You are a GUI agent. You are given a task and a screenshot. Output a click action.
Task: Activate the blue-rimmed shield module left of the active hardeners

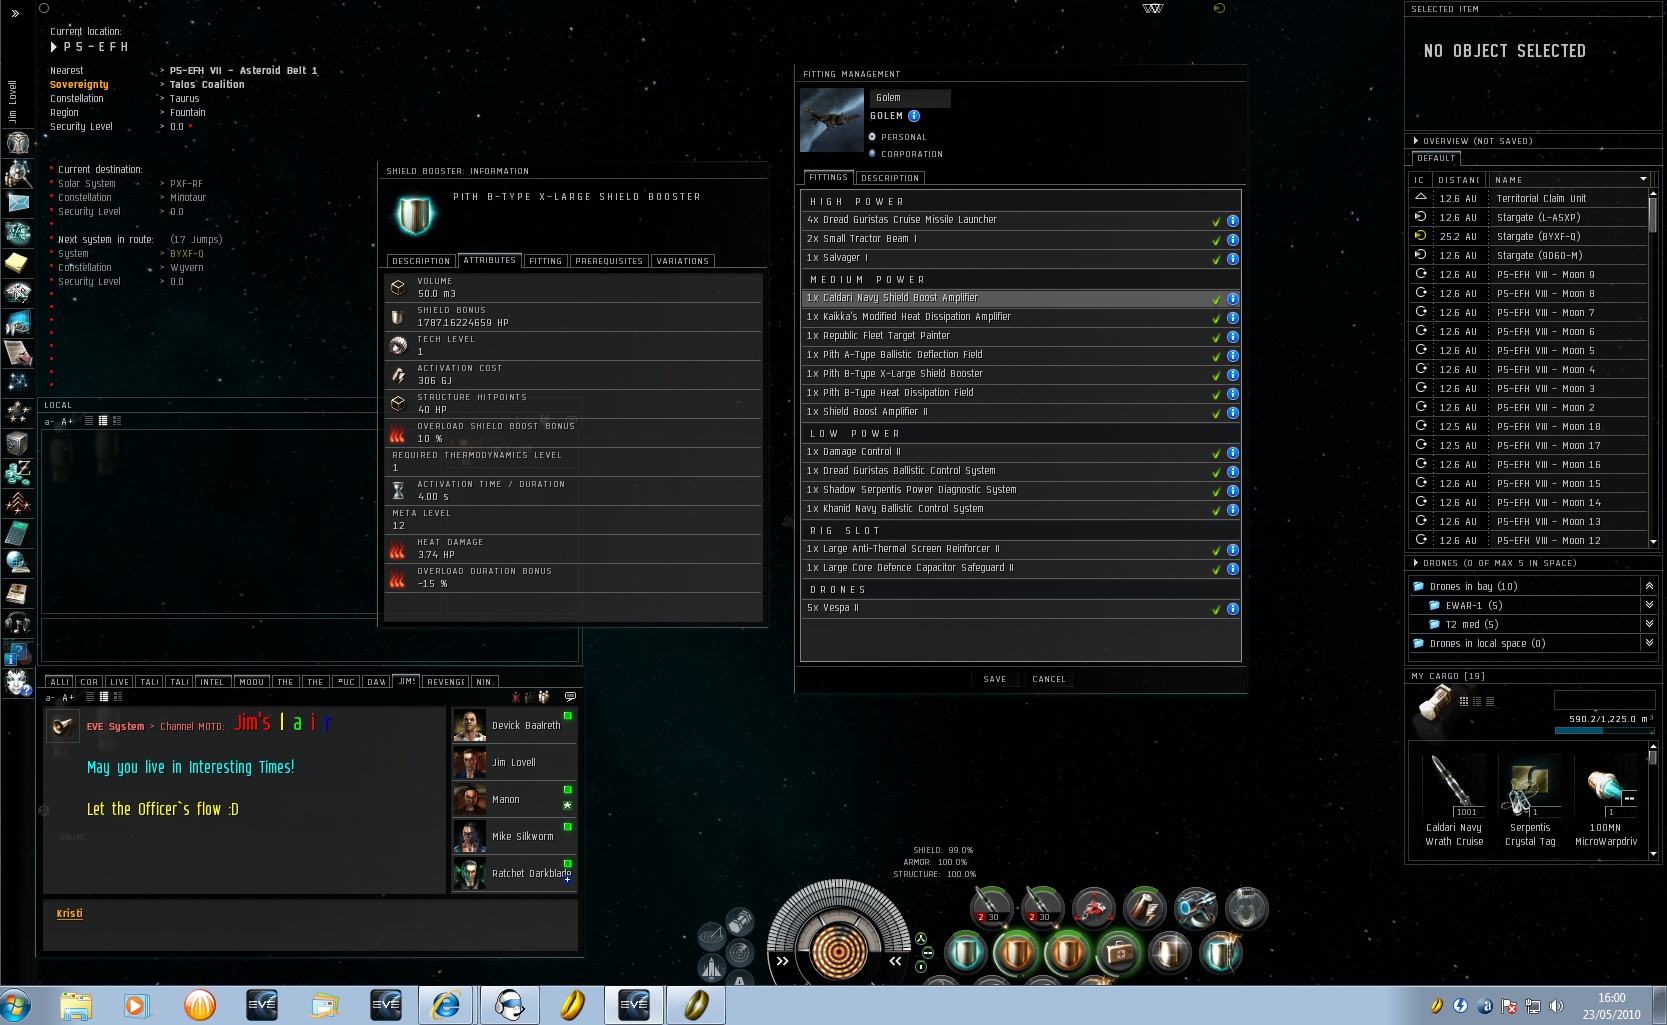966,952
